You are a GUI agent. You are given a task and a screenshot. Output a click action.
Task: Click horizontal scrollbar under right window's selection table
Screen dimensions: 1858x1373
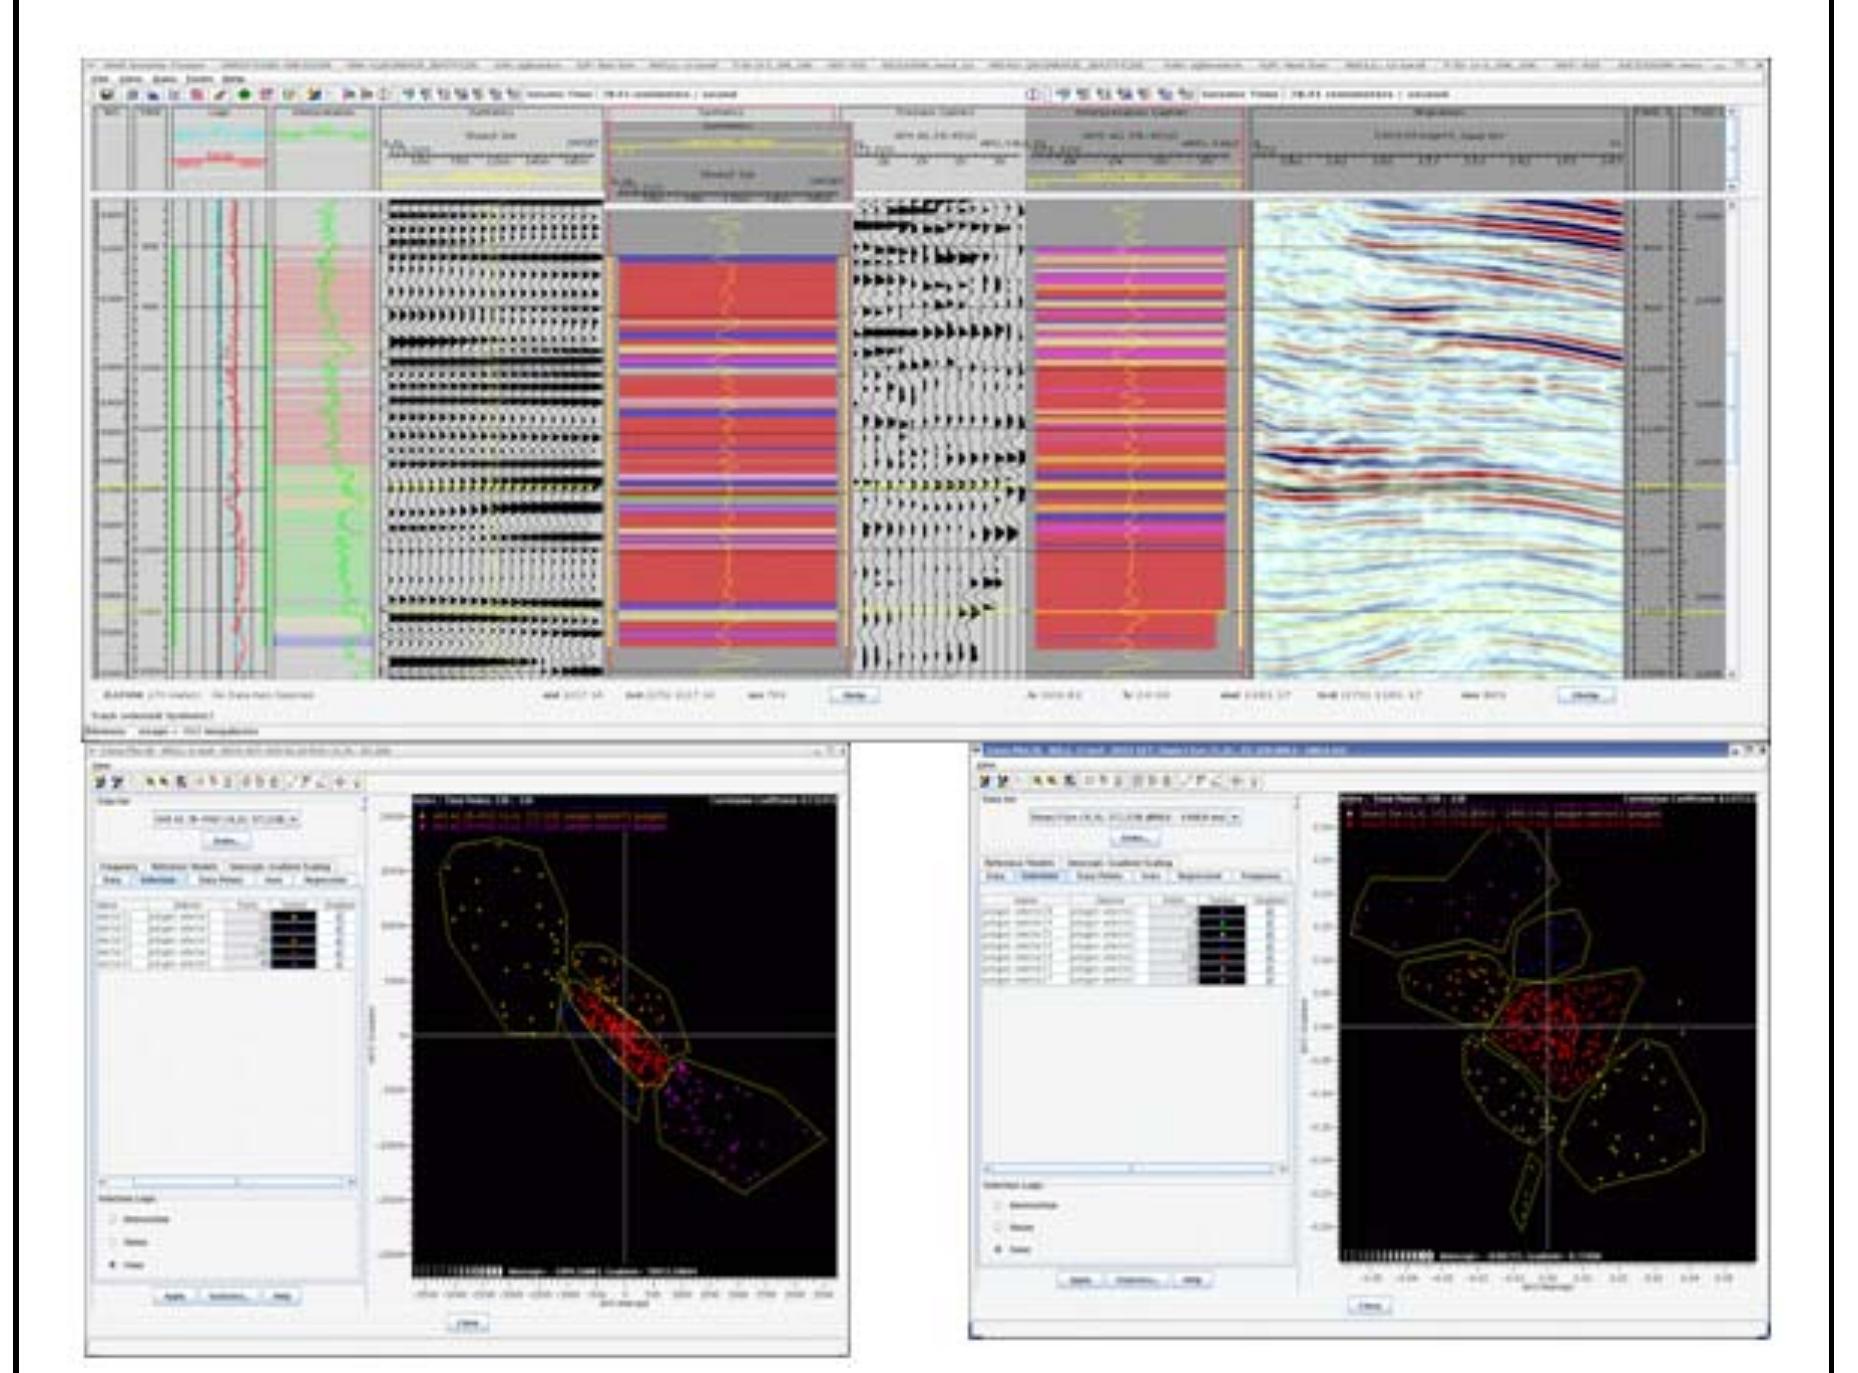pos(1135,1168)
